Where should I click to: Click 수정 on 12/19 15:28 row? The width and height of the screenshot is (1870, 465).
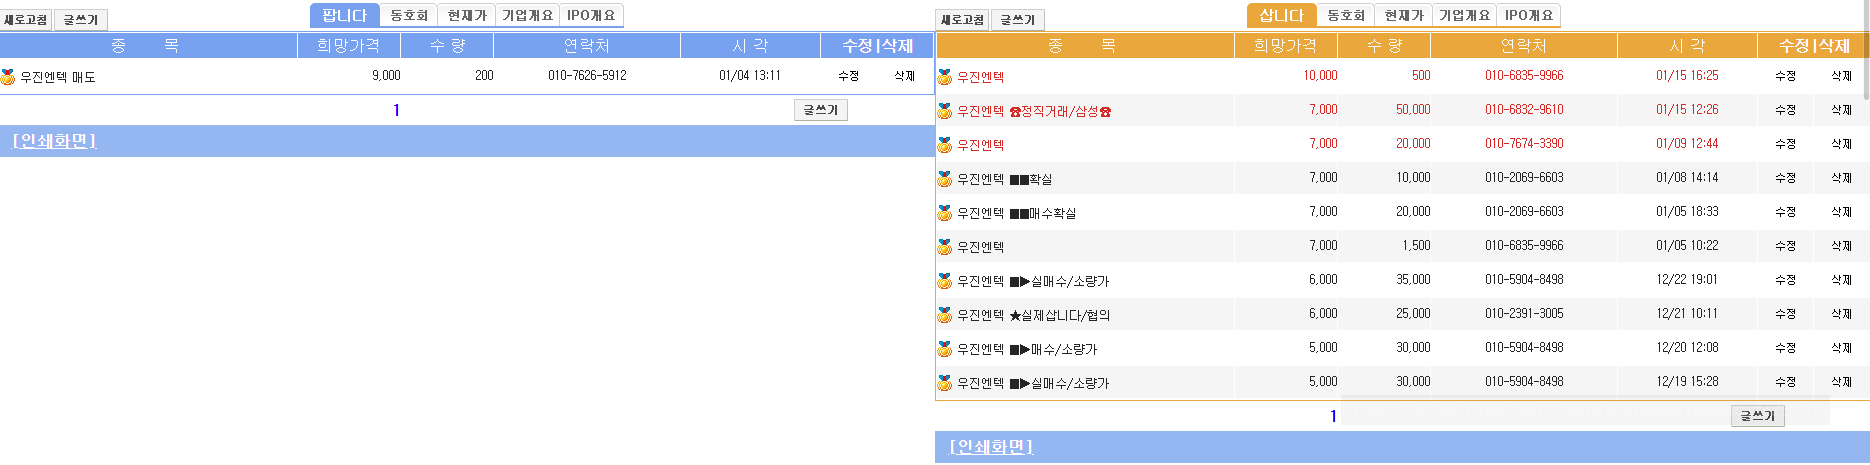point(1785,382)
